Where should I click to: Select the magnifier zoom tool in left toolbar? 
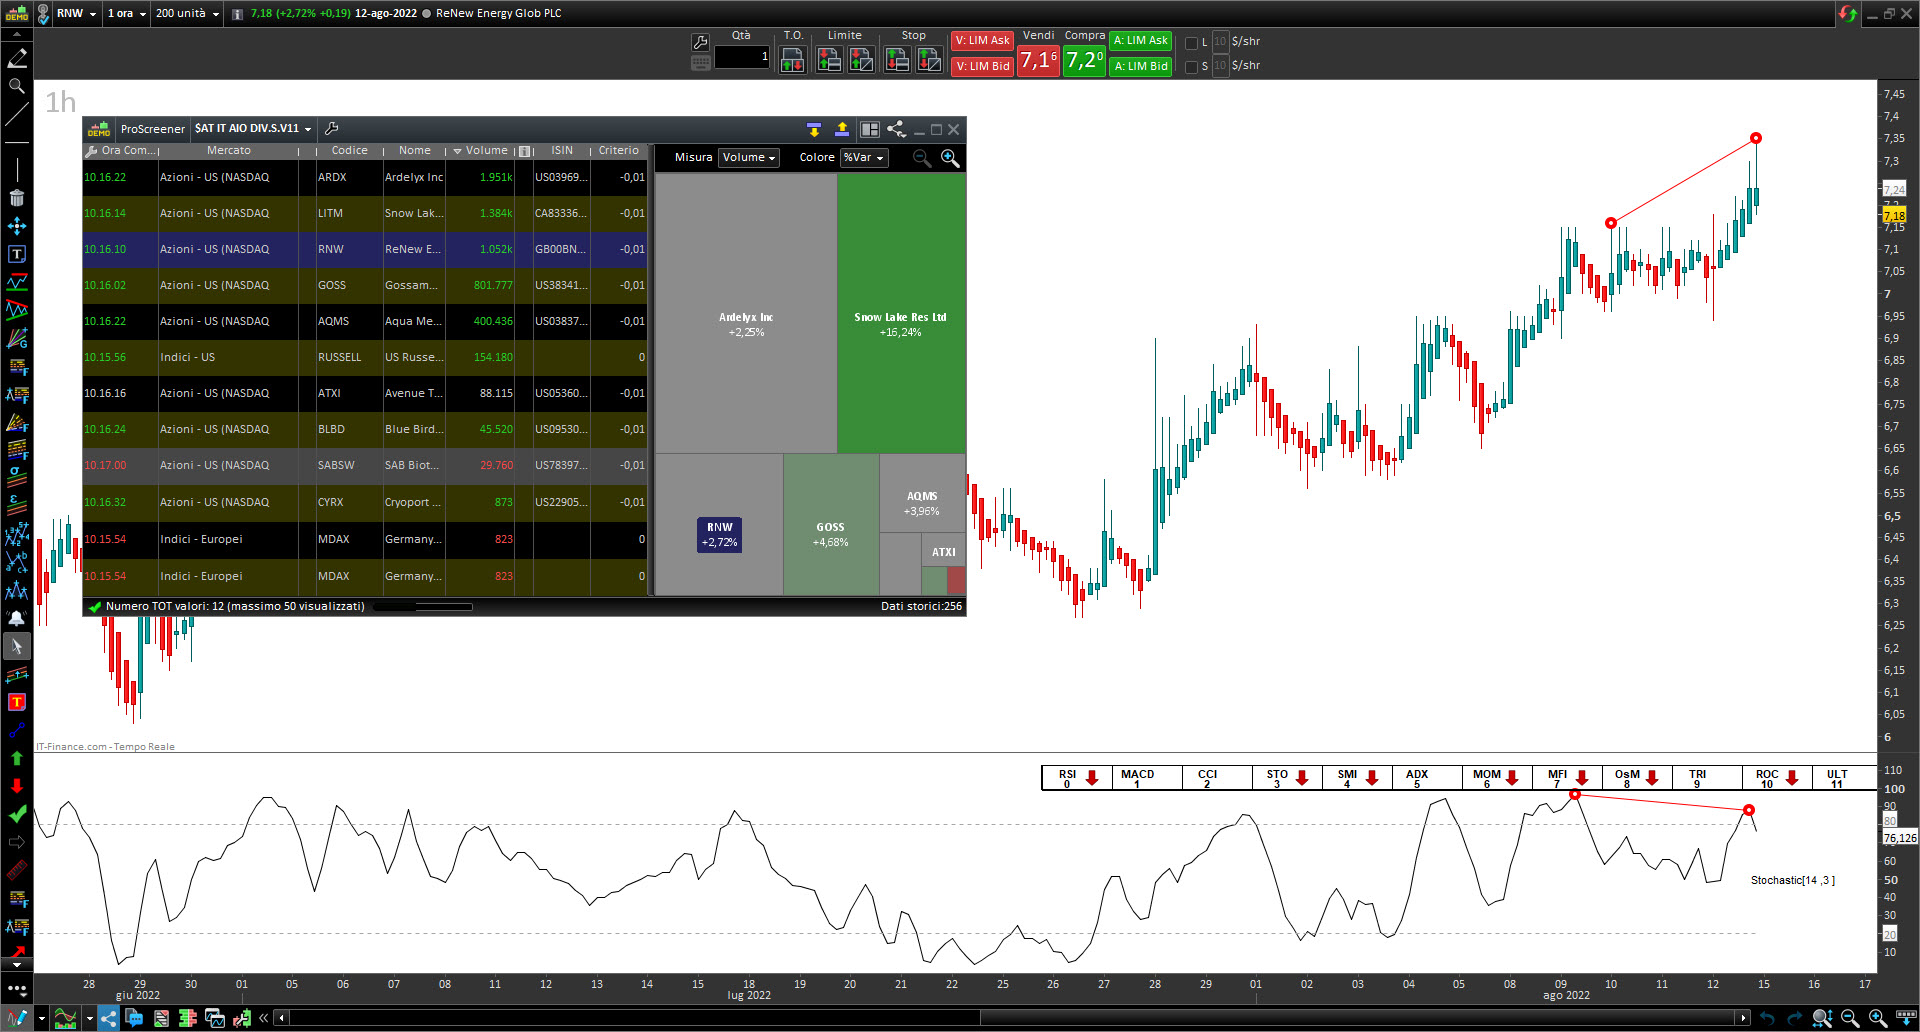[17, 87]
